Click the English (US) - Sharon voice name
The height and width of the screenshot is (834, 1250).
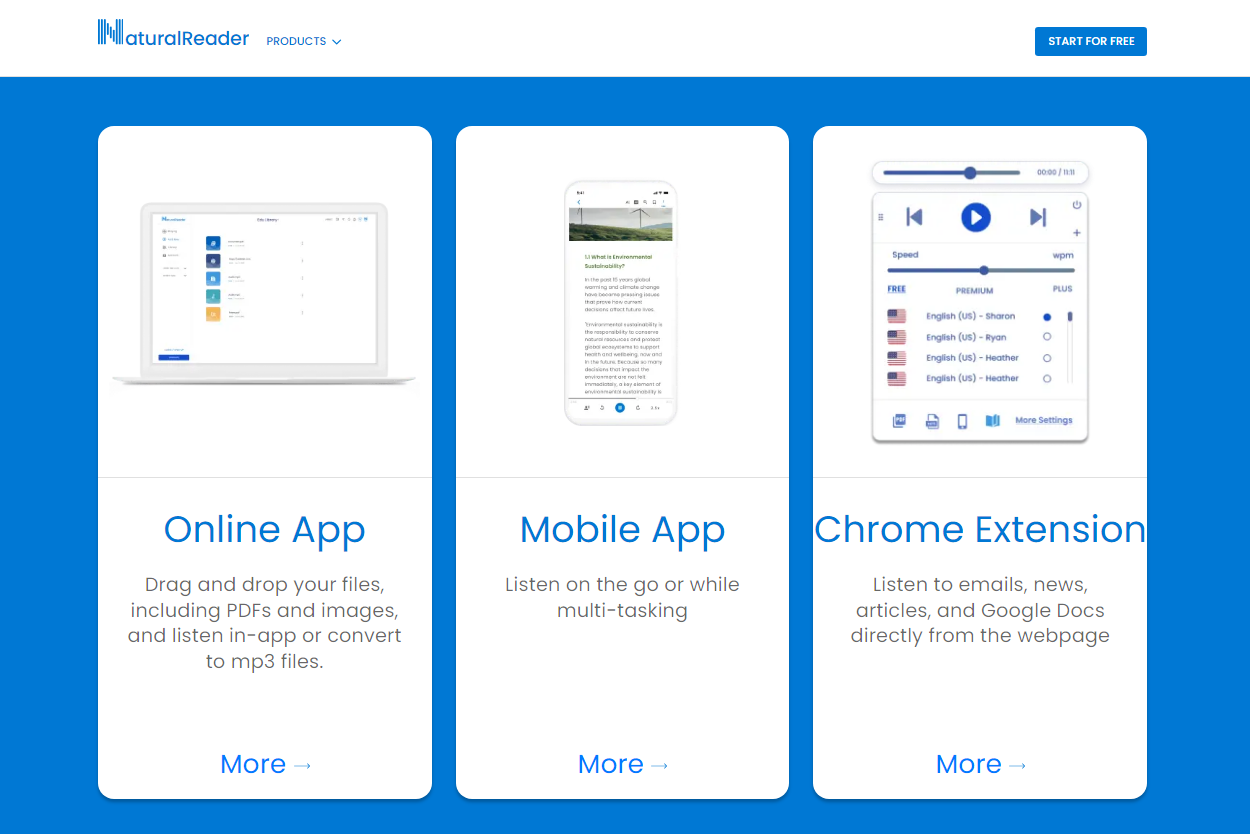(970, 316)
